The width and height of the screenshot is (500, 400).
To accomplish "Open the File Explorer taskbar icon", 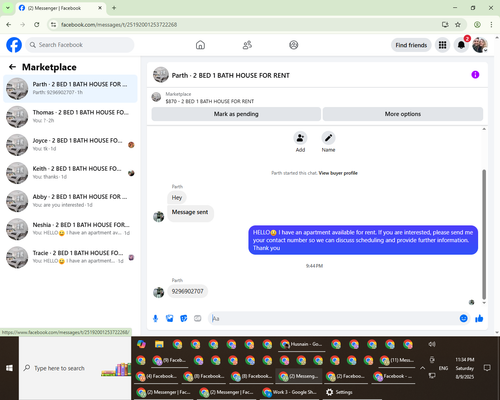I will 159,344.
